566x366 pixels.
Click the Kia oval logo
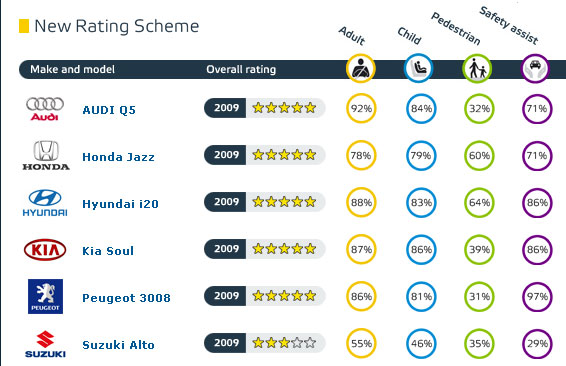[45, 250]
